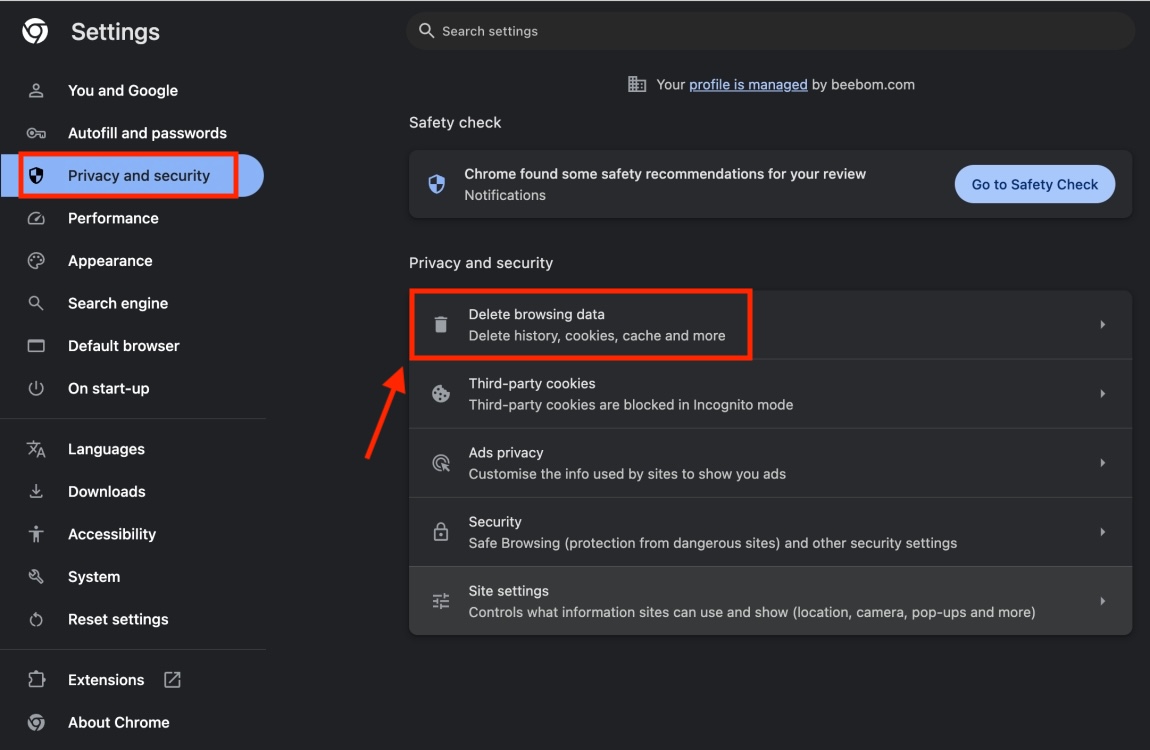Viewport: 1150px width, 750px height.
Task: Click the Chrome logo at top left
Action: (34, 31)
